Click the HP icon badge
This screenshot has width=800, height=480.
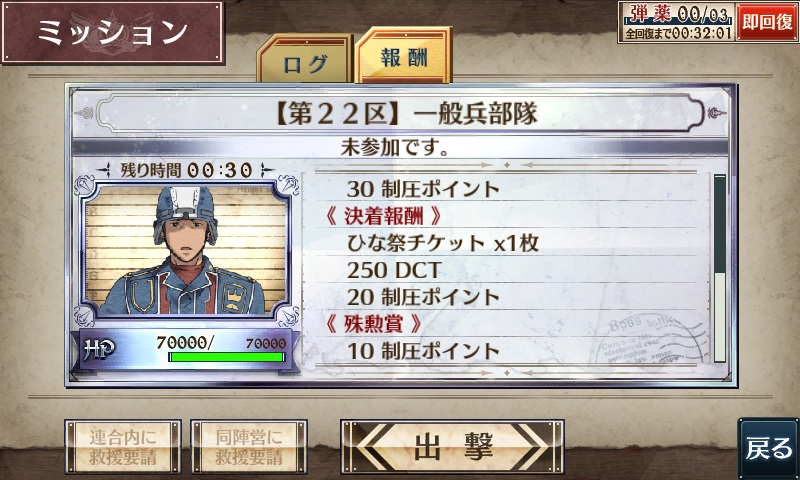coord(98,349)
